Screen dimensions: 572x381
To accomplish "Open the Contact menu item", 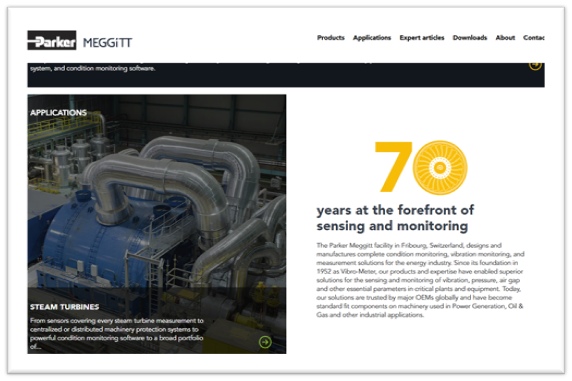I will (534, 38).
